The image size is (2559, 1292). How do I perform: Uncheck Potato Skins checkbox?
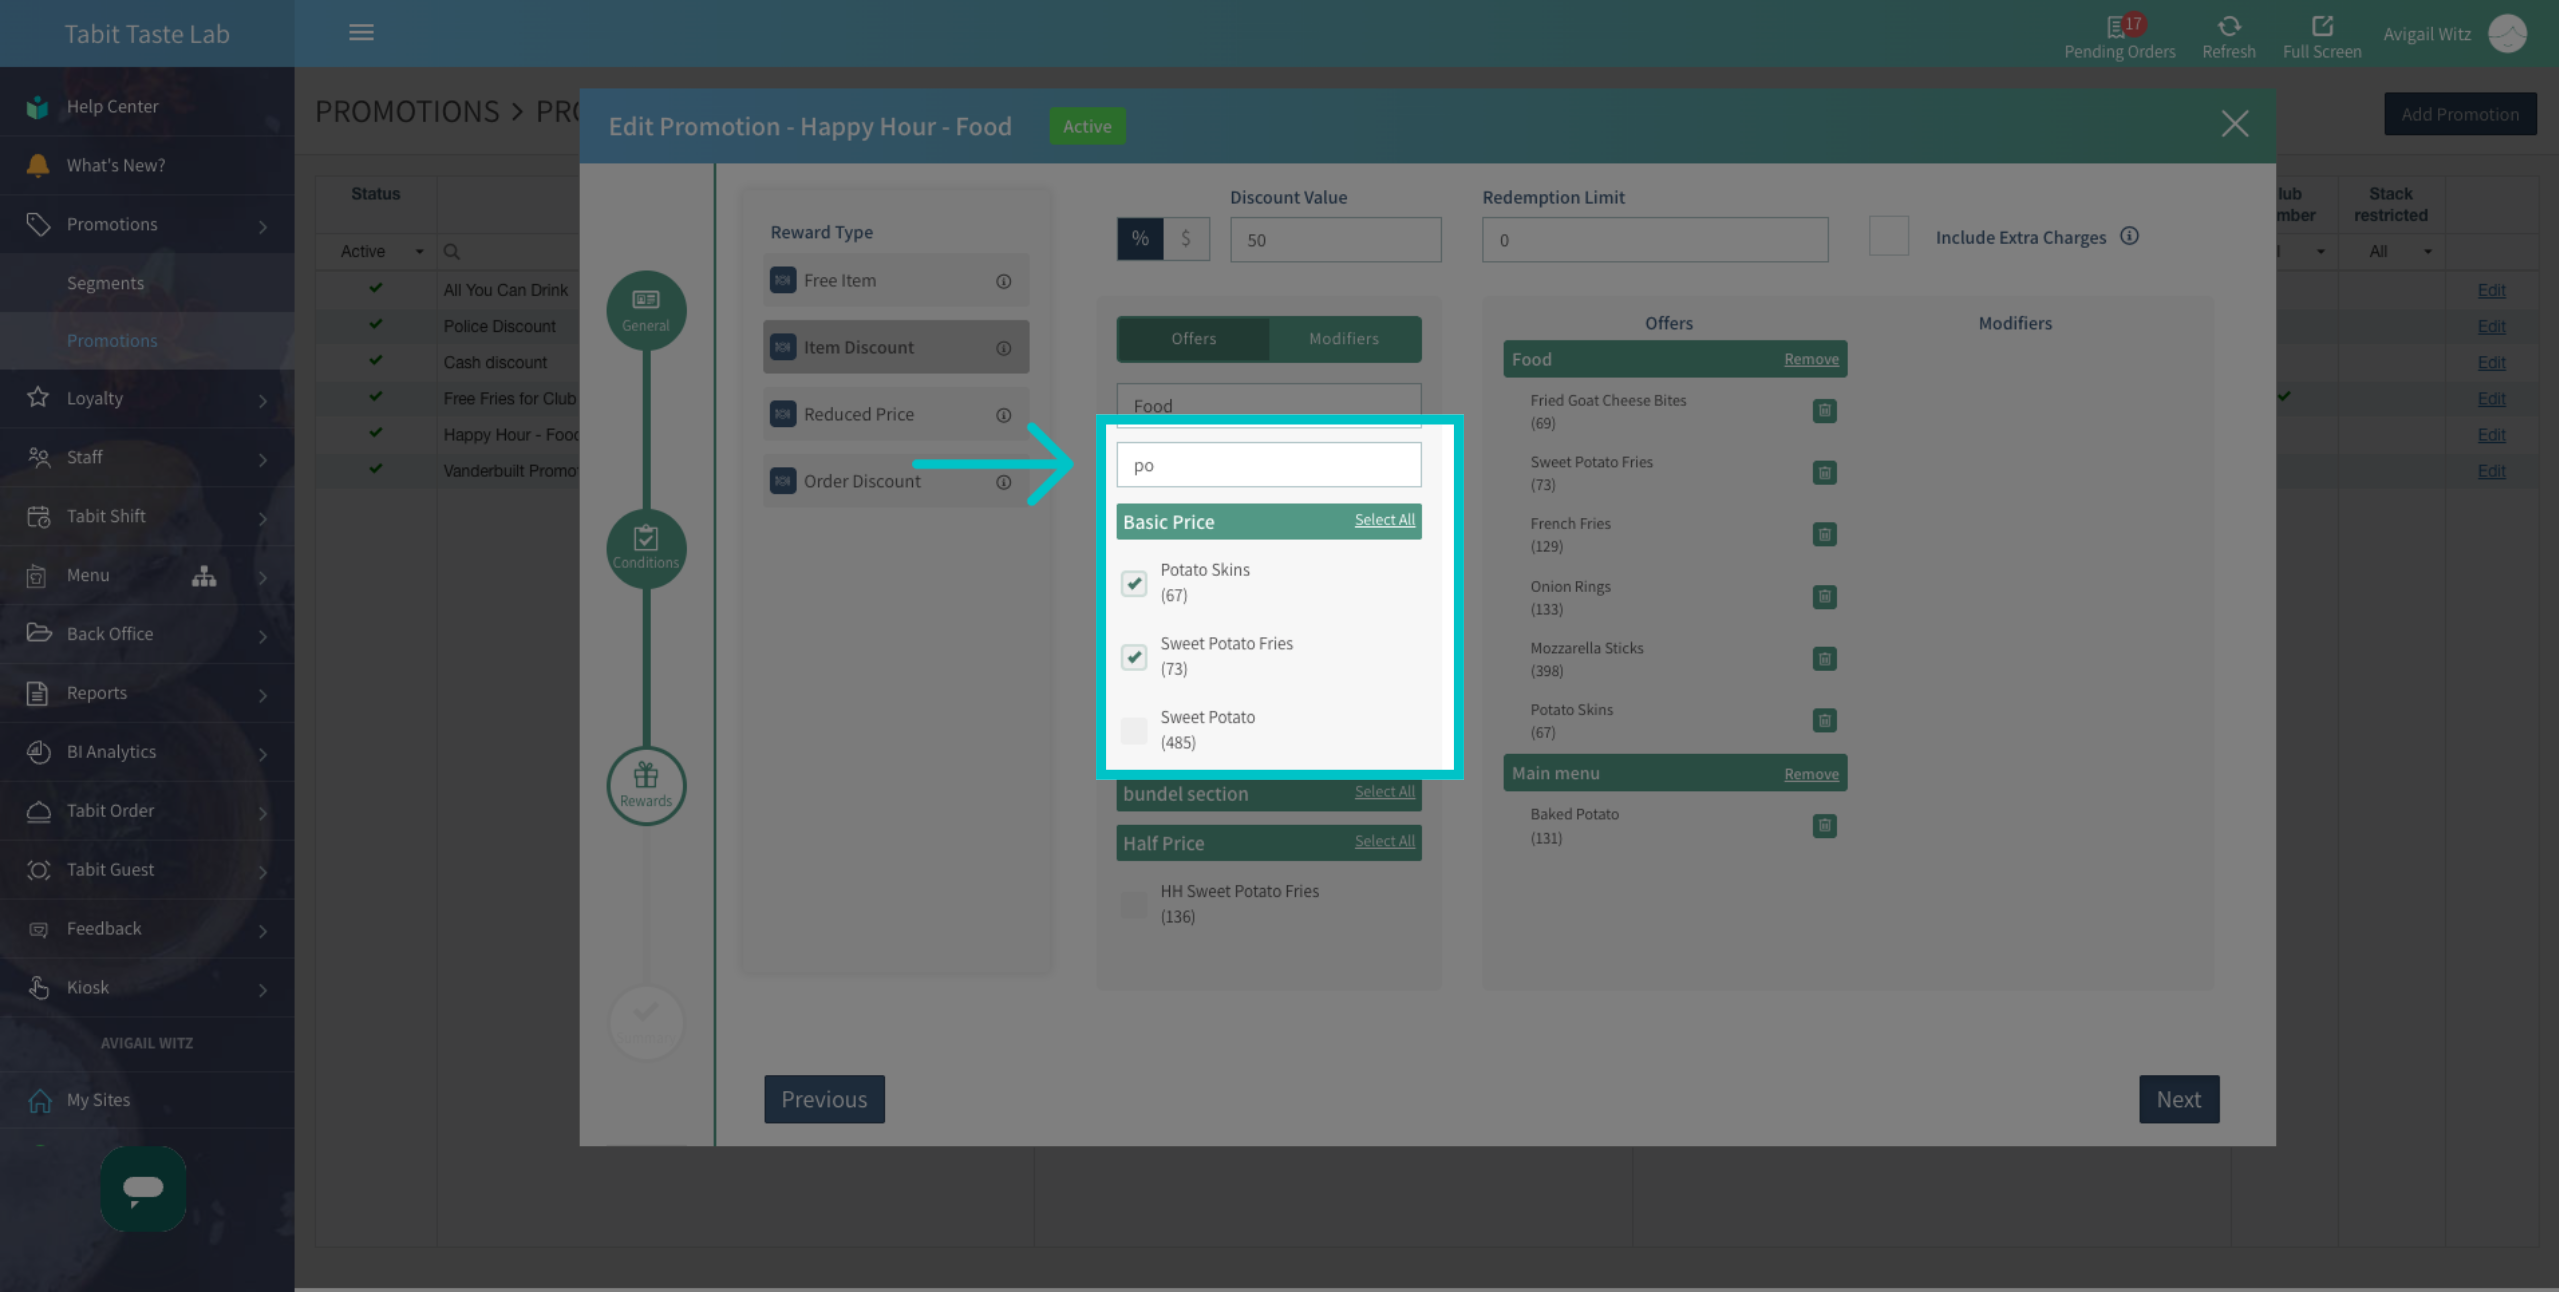(1133, 583)
